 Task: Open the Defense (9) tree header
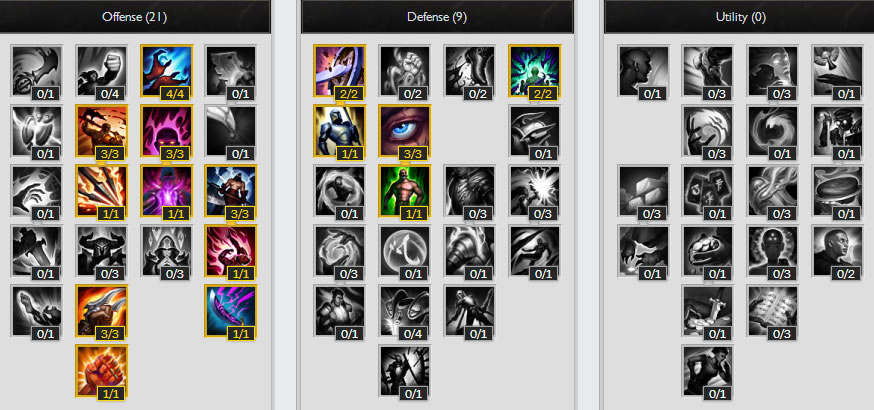[x=437, y=17]
